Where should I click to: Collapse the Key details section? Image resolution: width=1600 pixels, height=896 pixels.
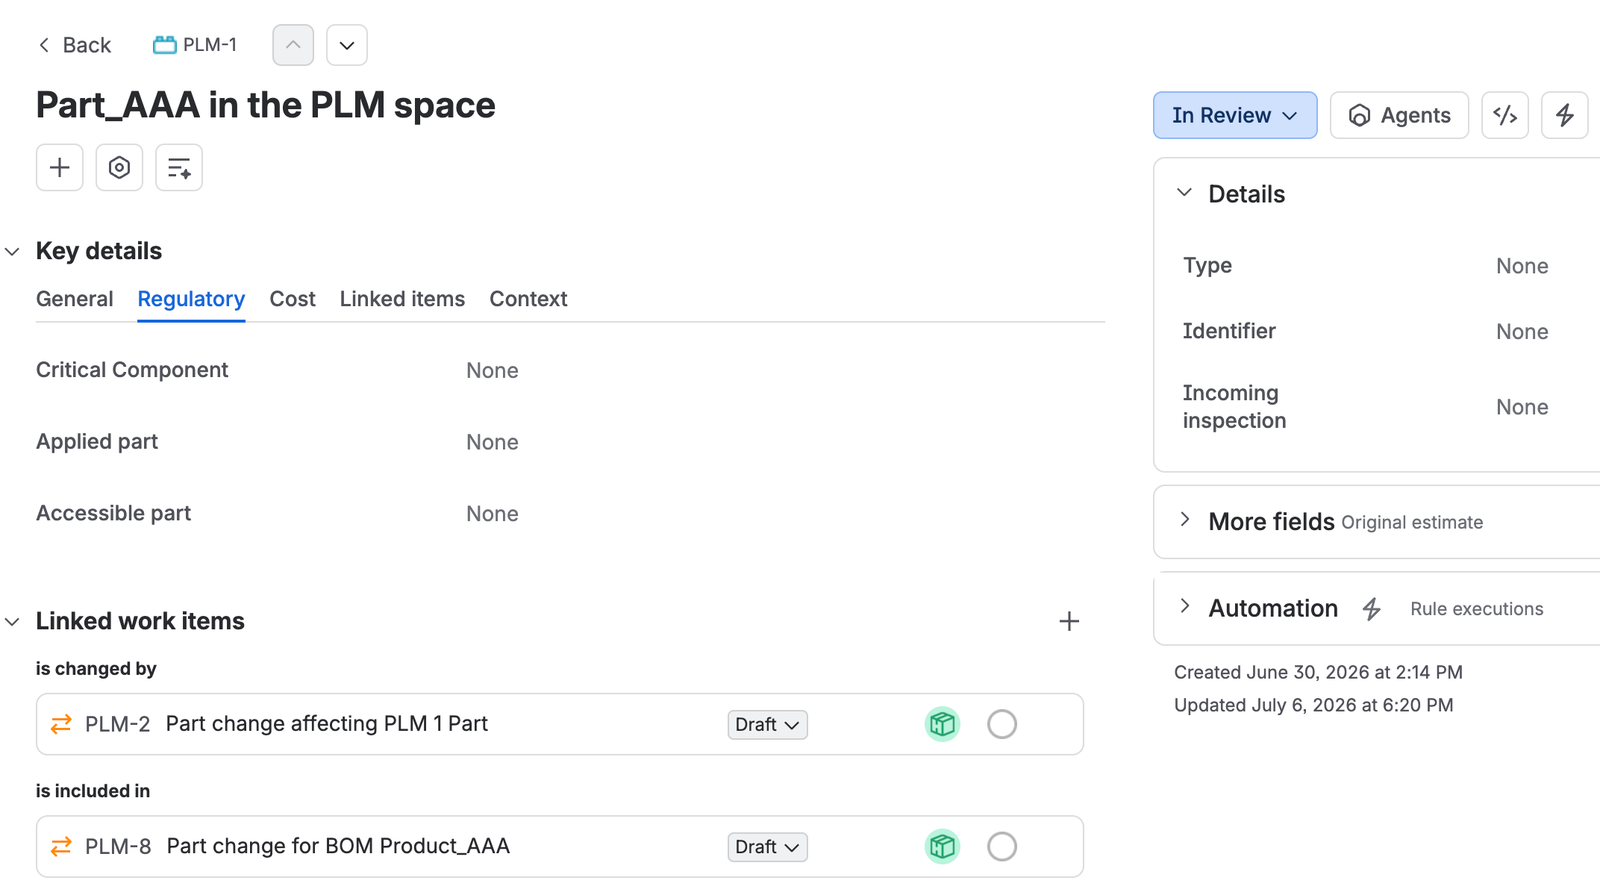tap(12, 251)
